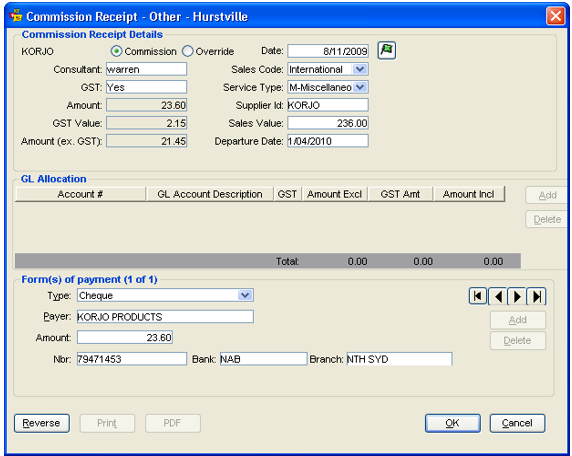Click the GST Amt column header

[x=401, y=194]
